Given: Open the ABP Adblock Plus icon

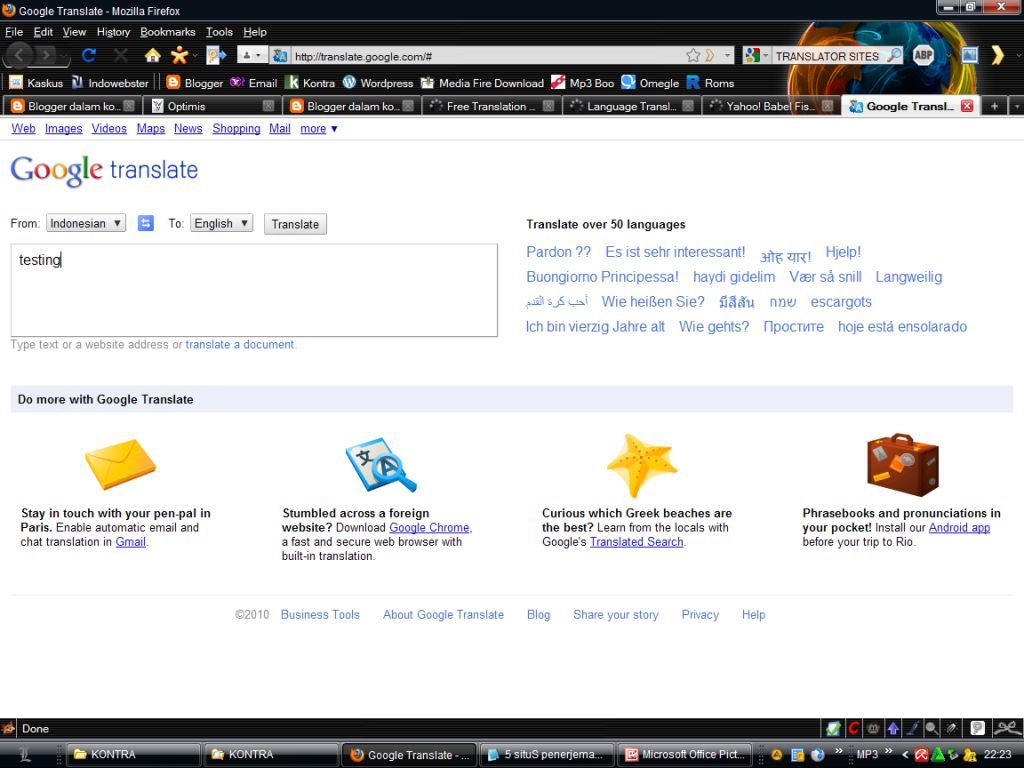Looking at the screenshot, I should tap(923, 56).
